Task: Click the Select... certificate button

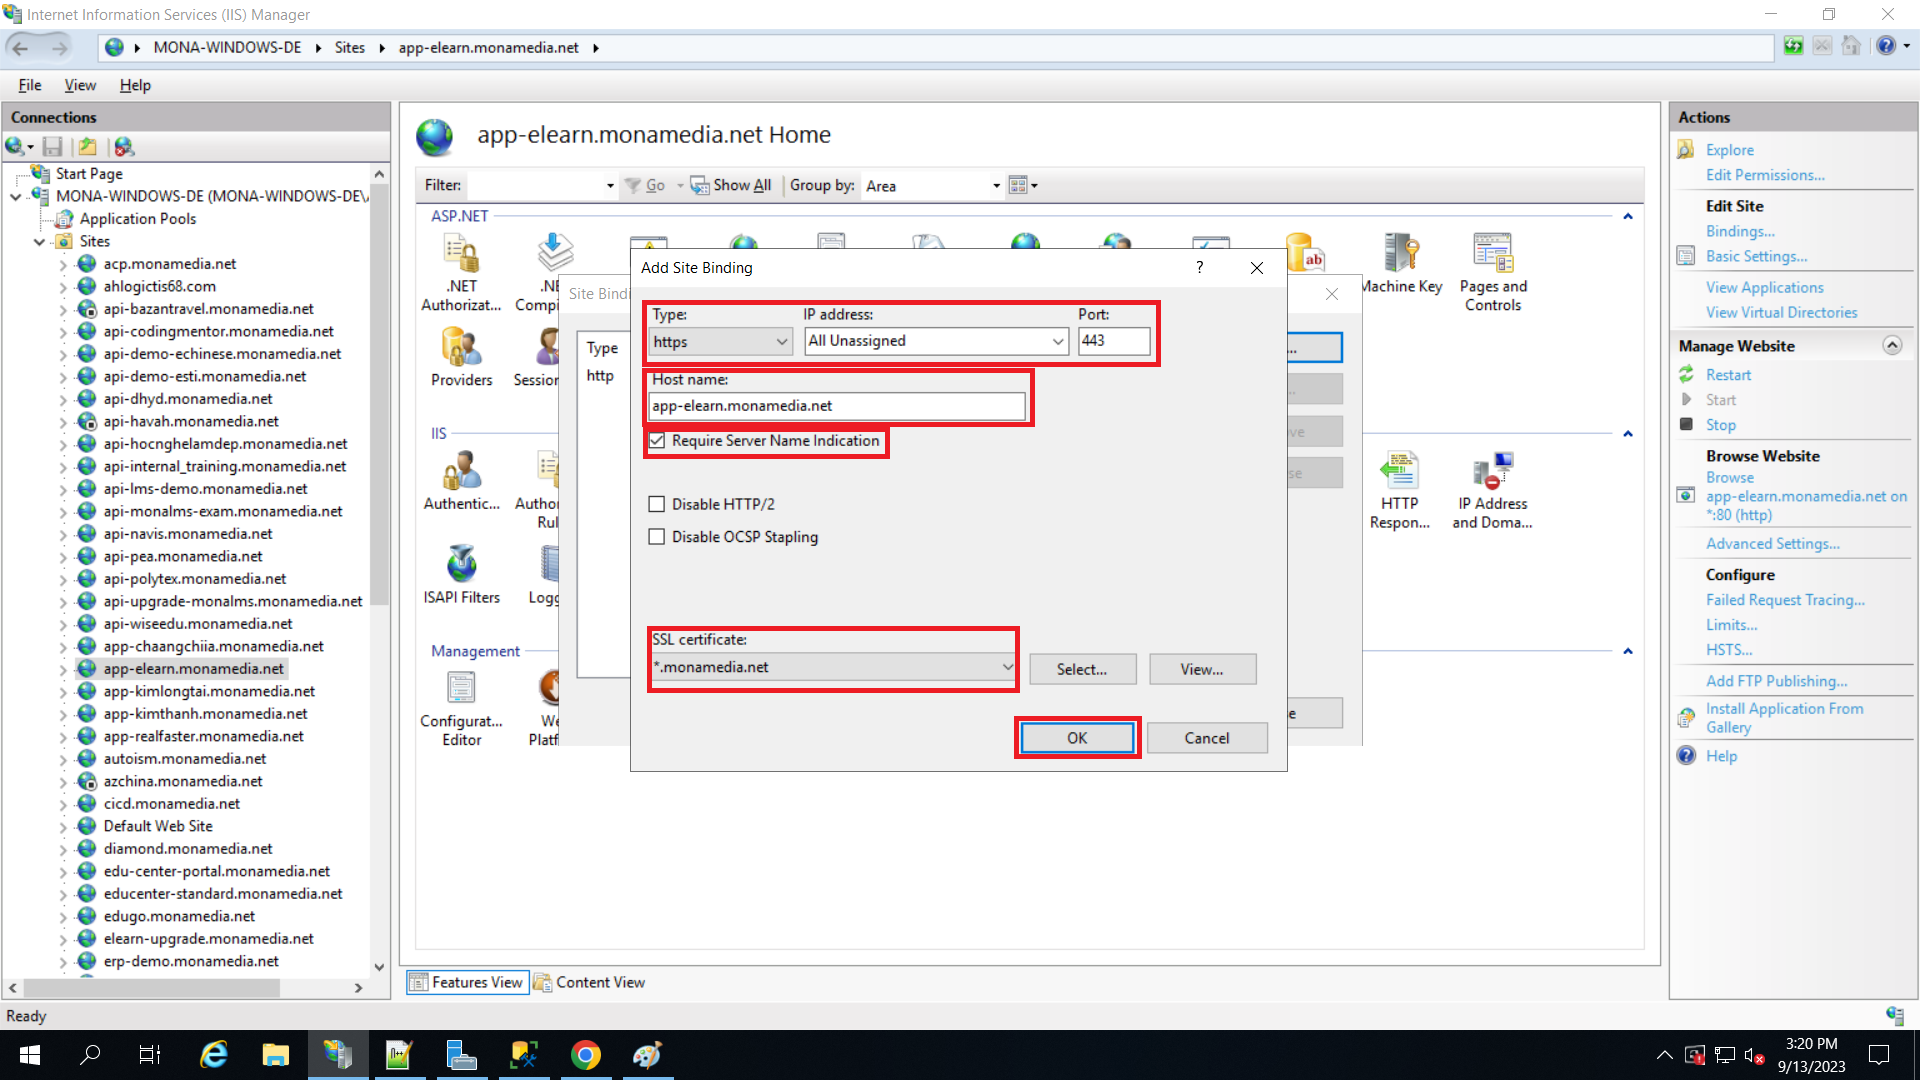Action: click(x=1082, y=669)
